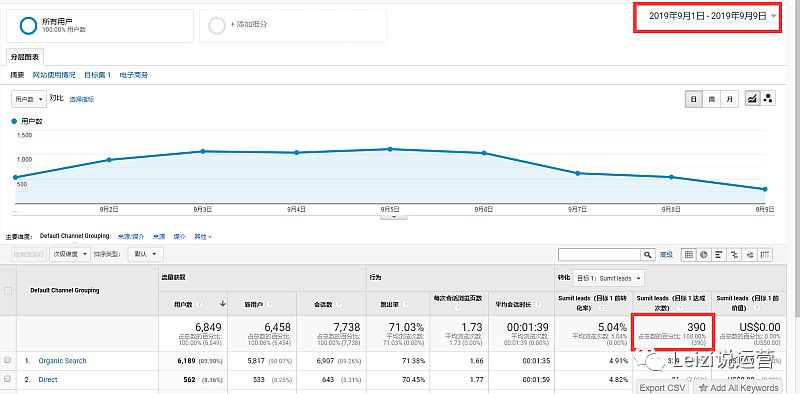Select the pie chart percentage view icon
The width and height of the screenshot is (800, 394).
point(704,254)
